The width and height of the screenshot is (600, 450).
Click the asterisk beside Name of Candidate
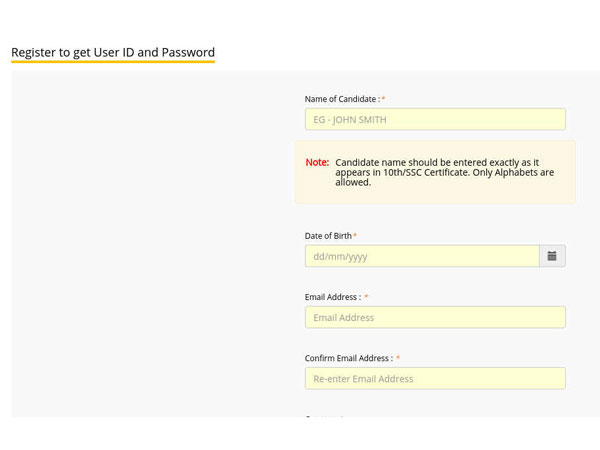(x=383, y=99)
